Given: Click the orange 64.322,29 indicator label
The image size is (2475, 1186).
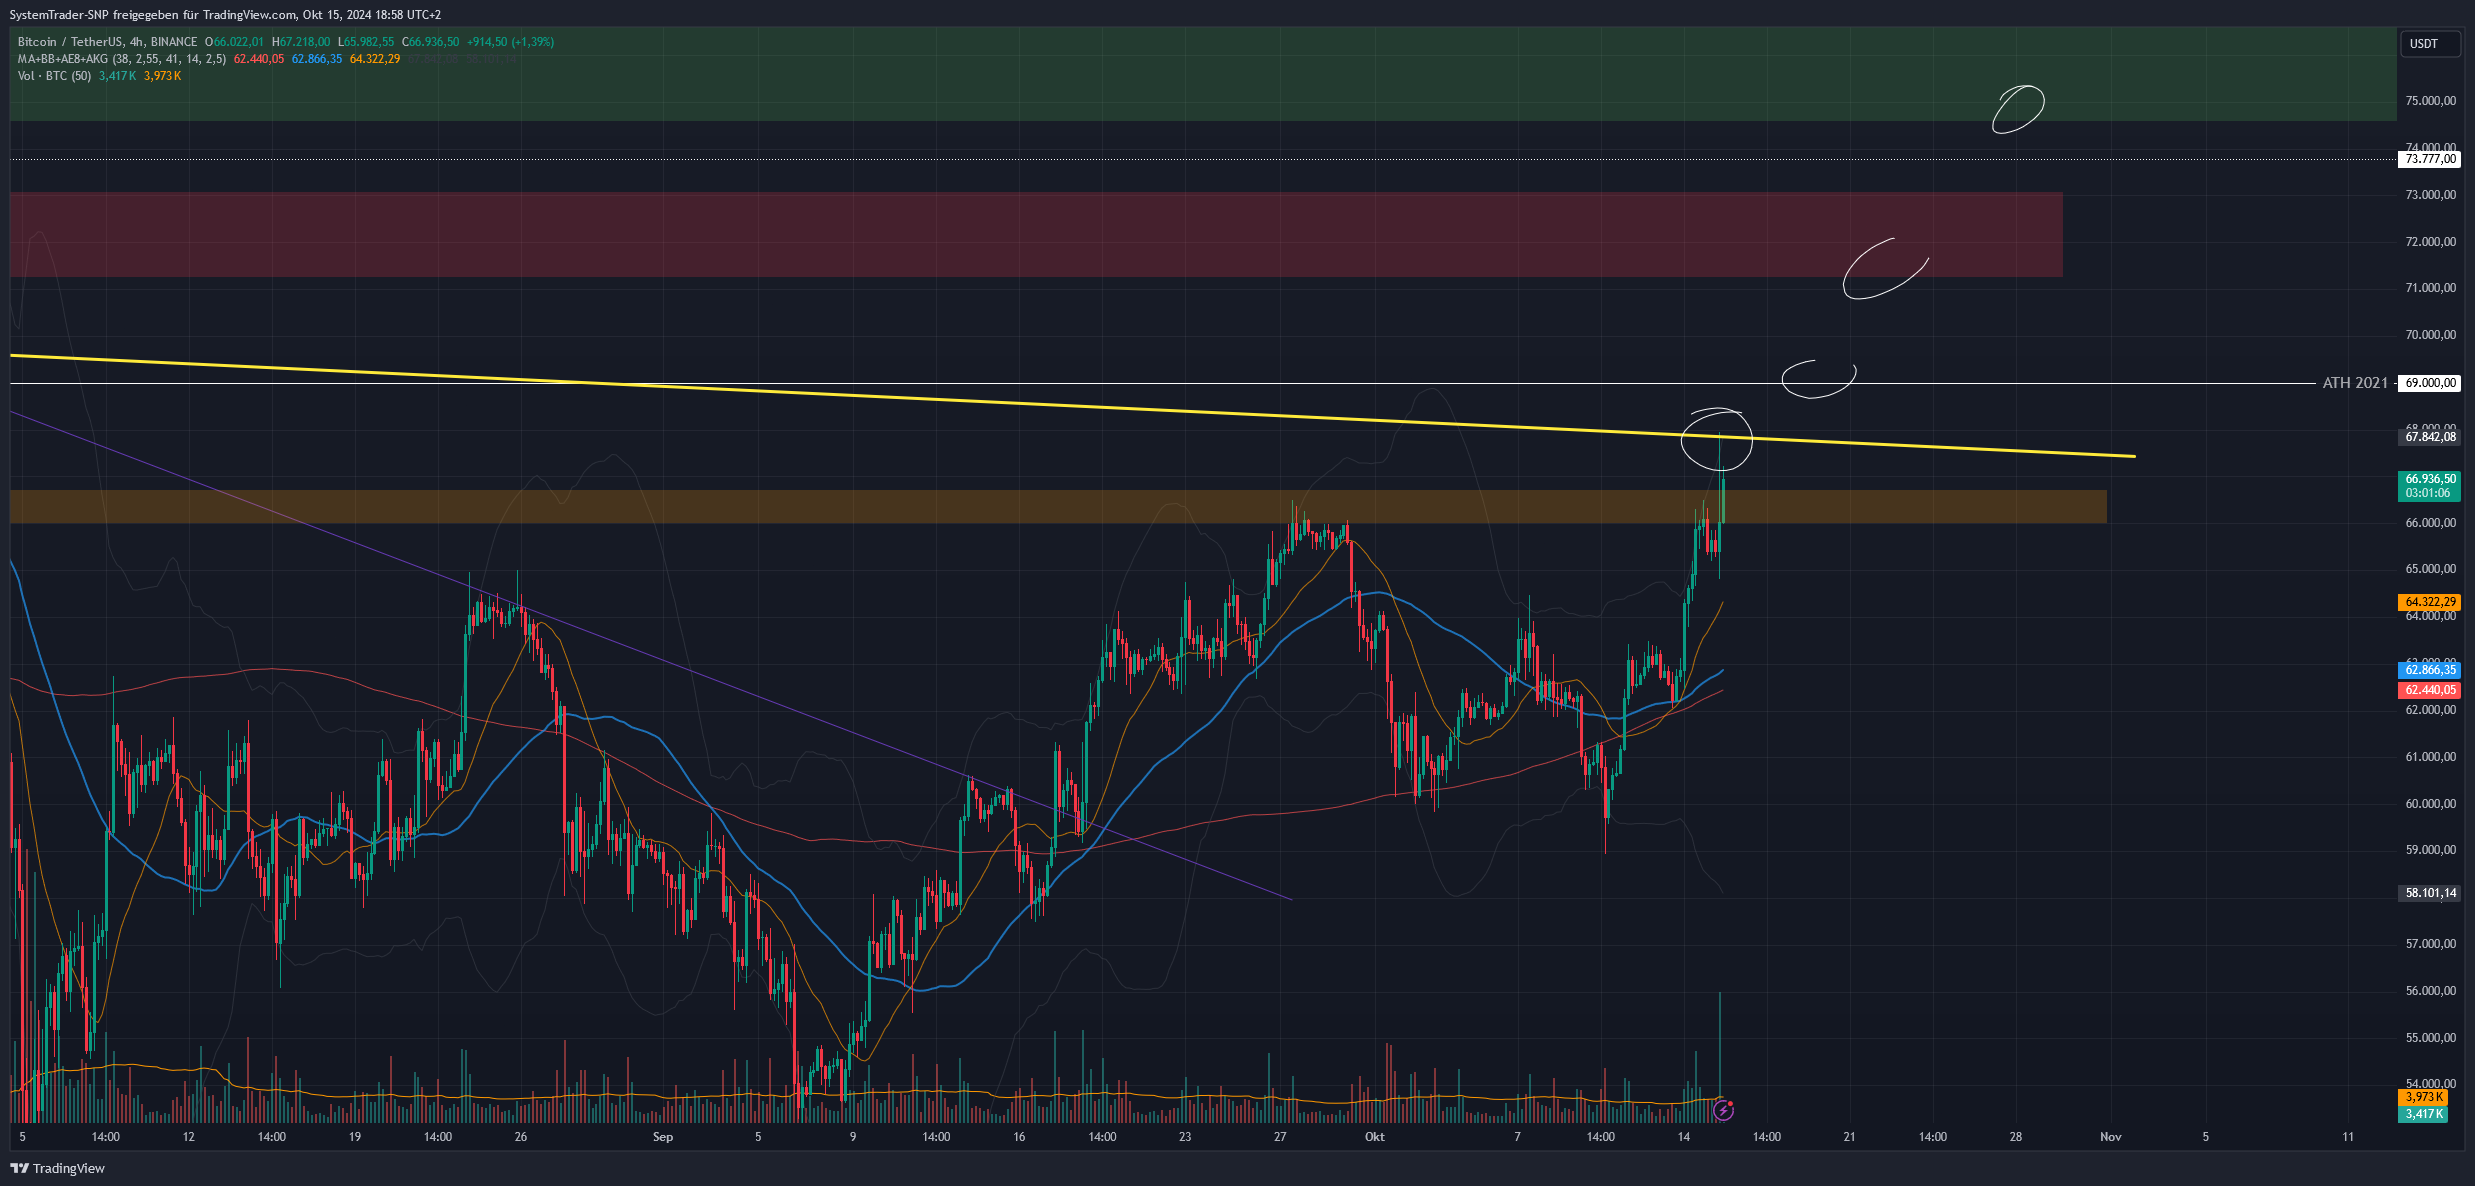Looking at the screenshot, I should point(2430,602).
